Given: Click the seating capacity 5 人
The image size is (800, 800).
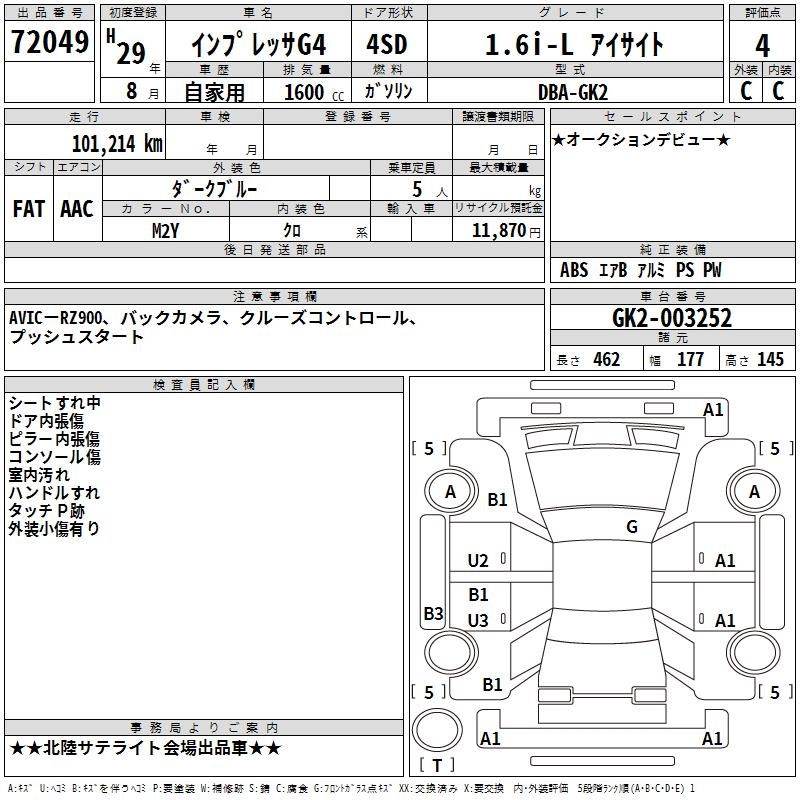Looking at the screenshot, I should pyautogui.click(x=430, y=190).
